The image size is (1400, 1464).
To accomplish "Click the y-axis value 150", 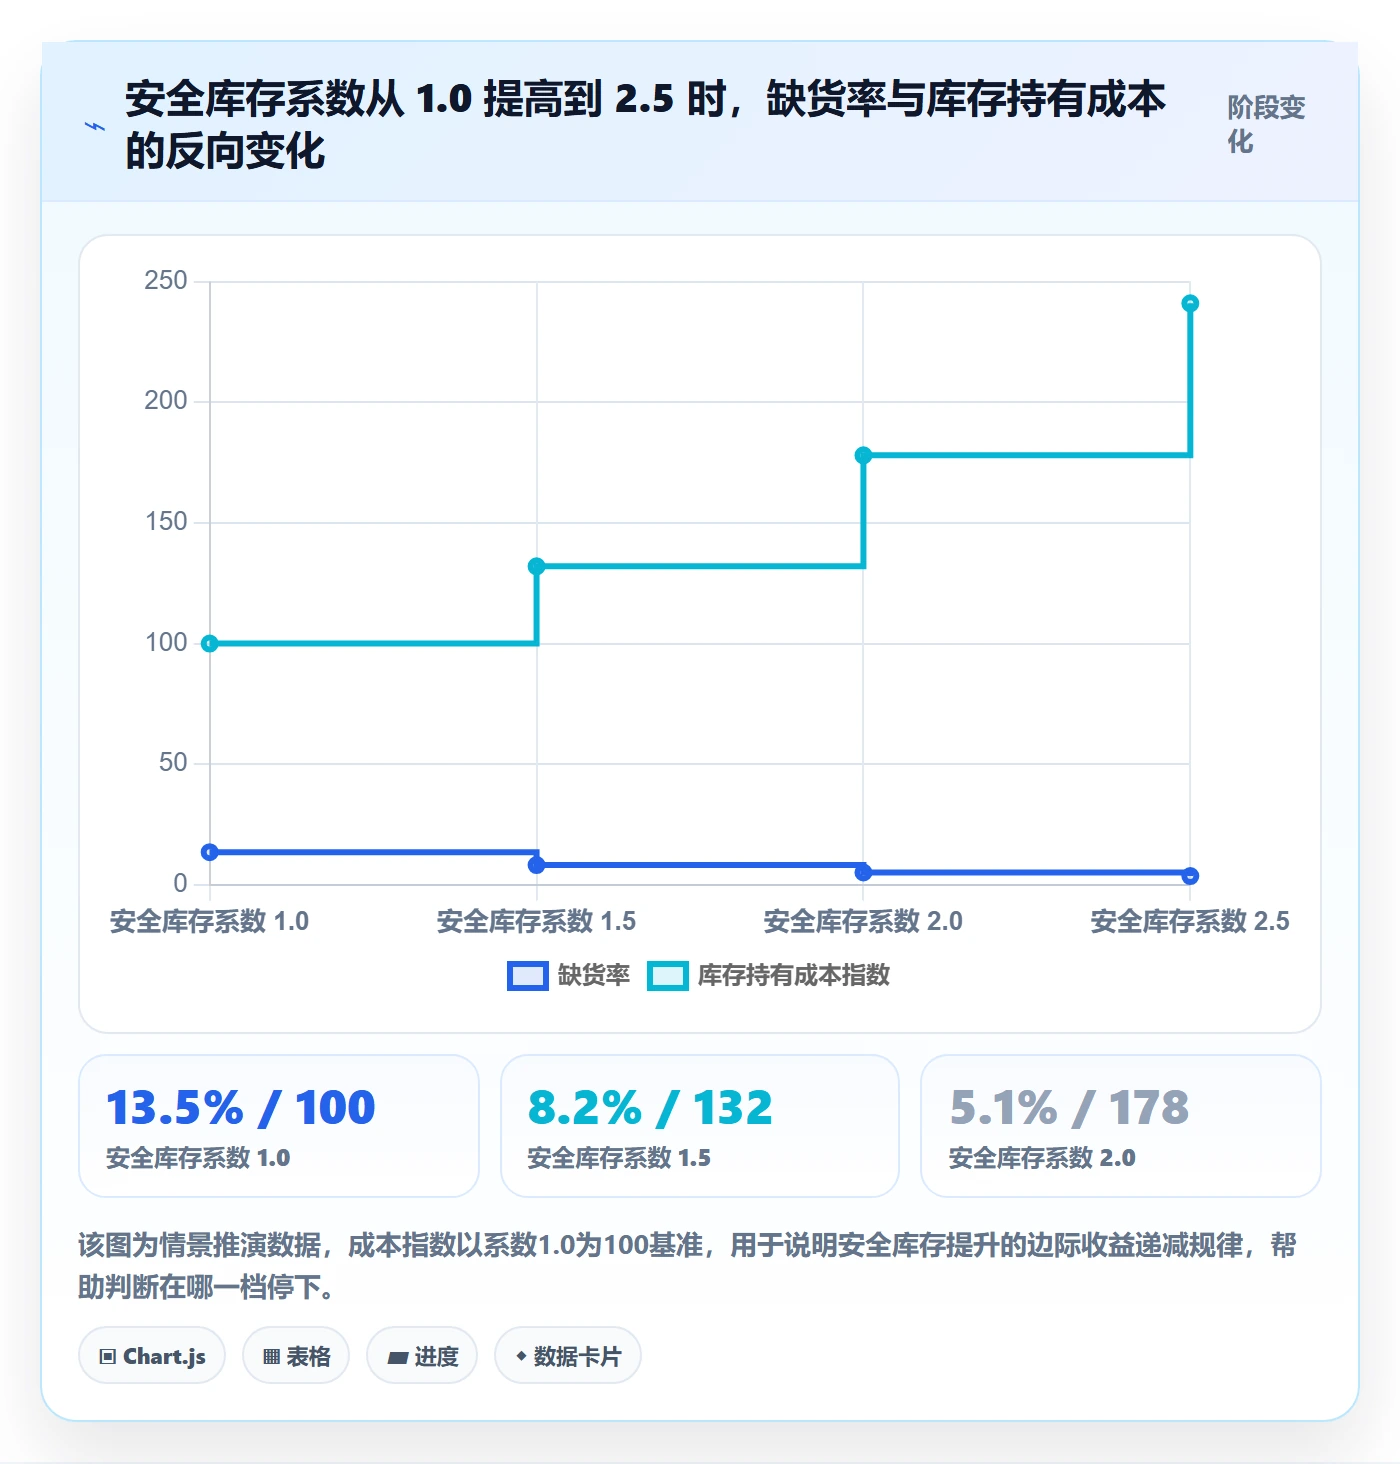I will point(166,522).
